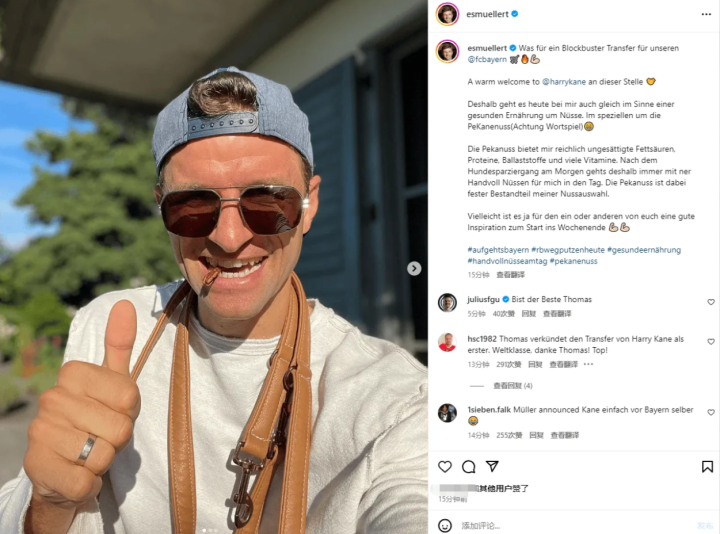Save the post with the bookmark icon
Image resolution: width=720 pixels, height=534 pixels.
coord(707,467)
